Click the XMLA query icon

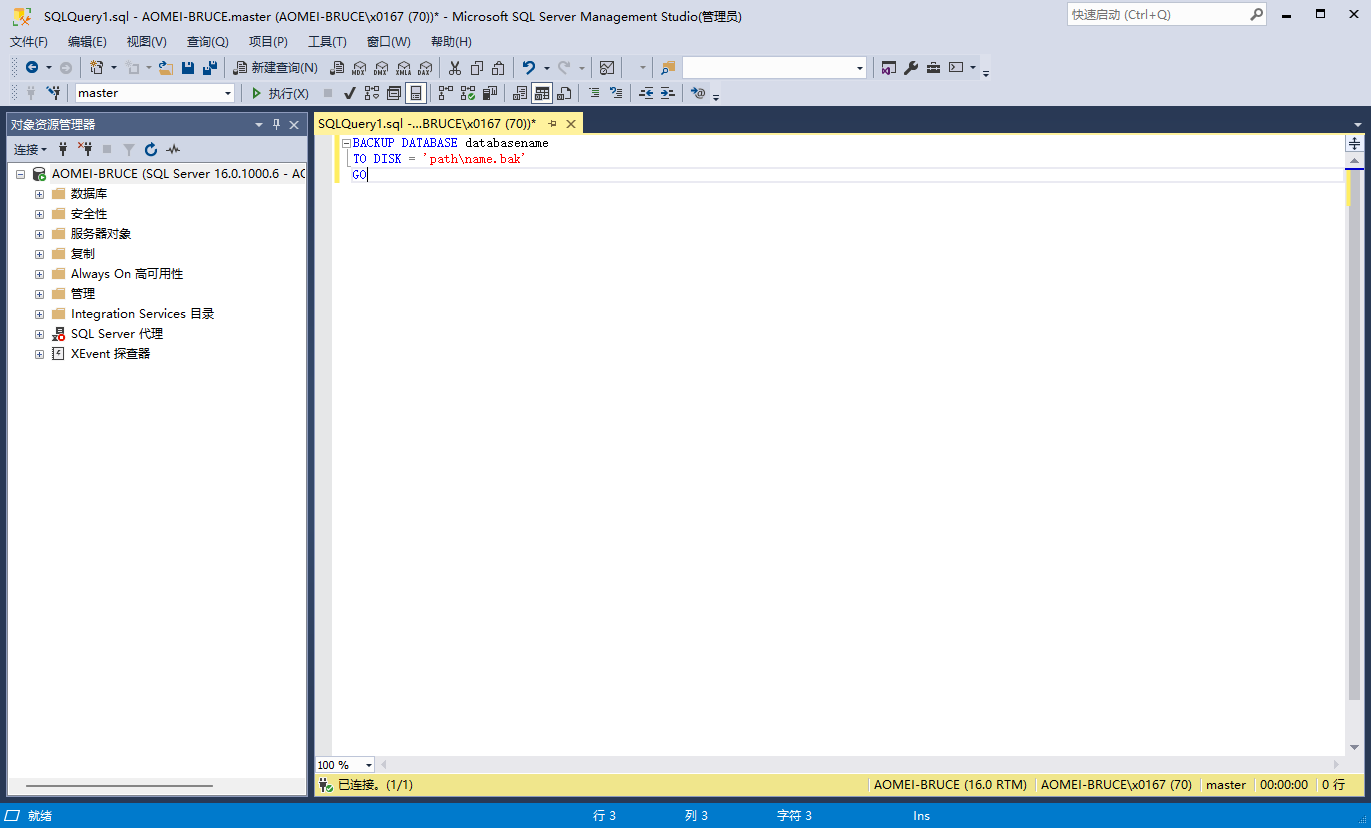click(403, 67)
